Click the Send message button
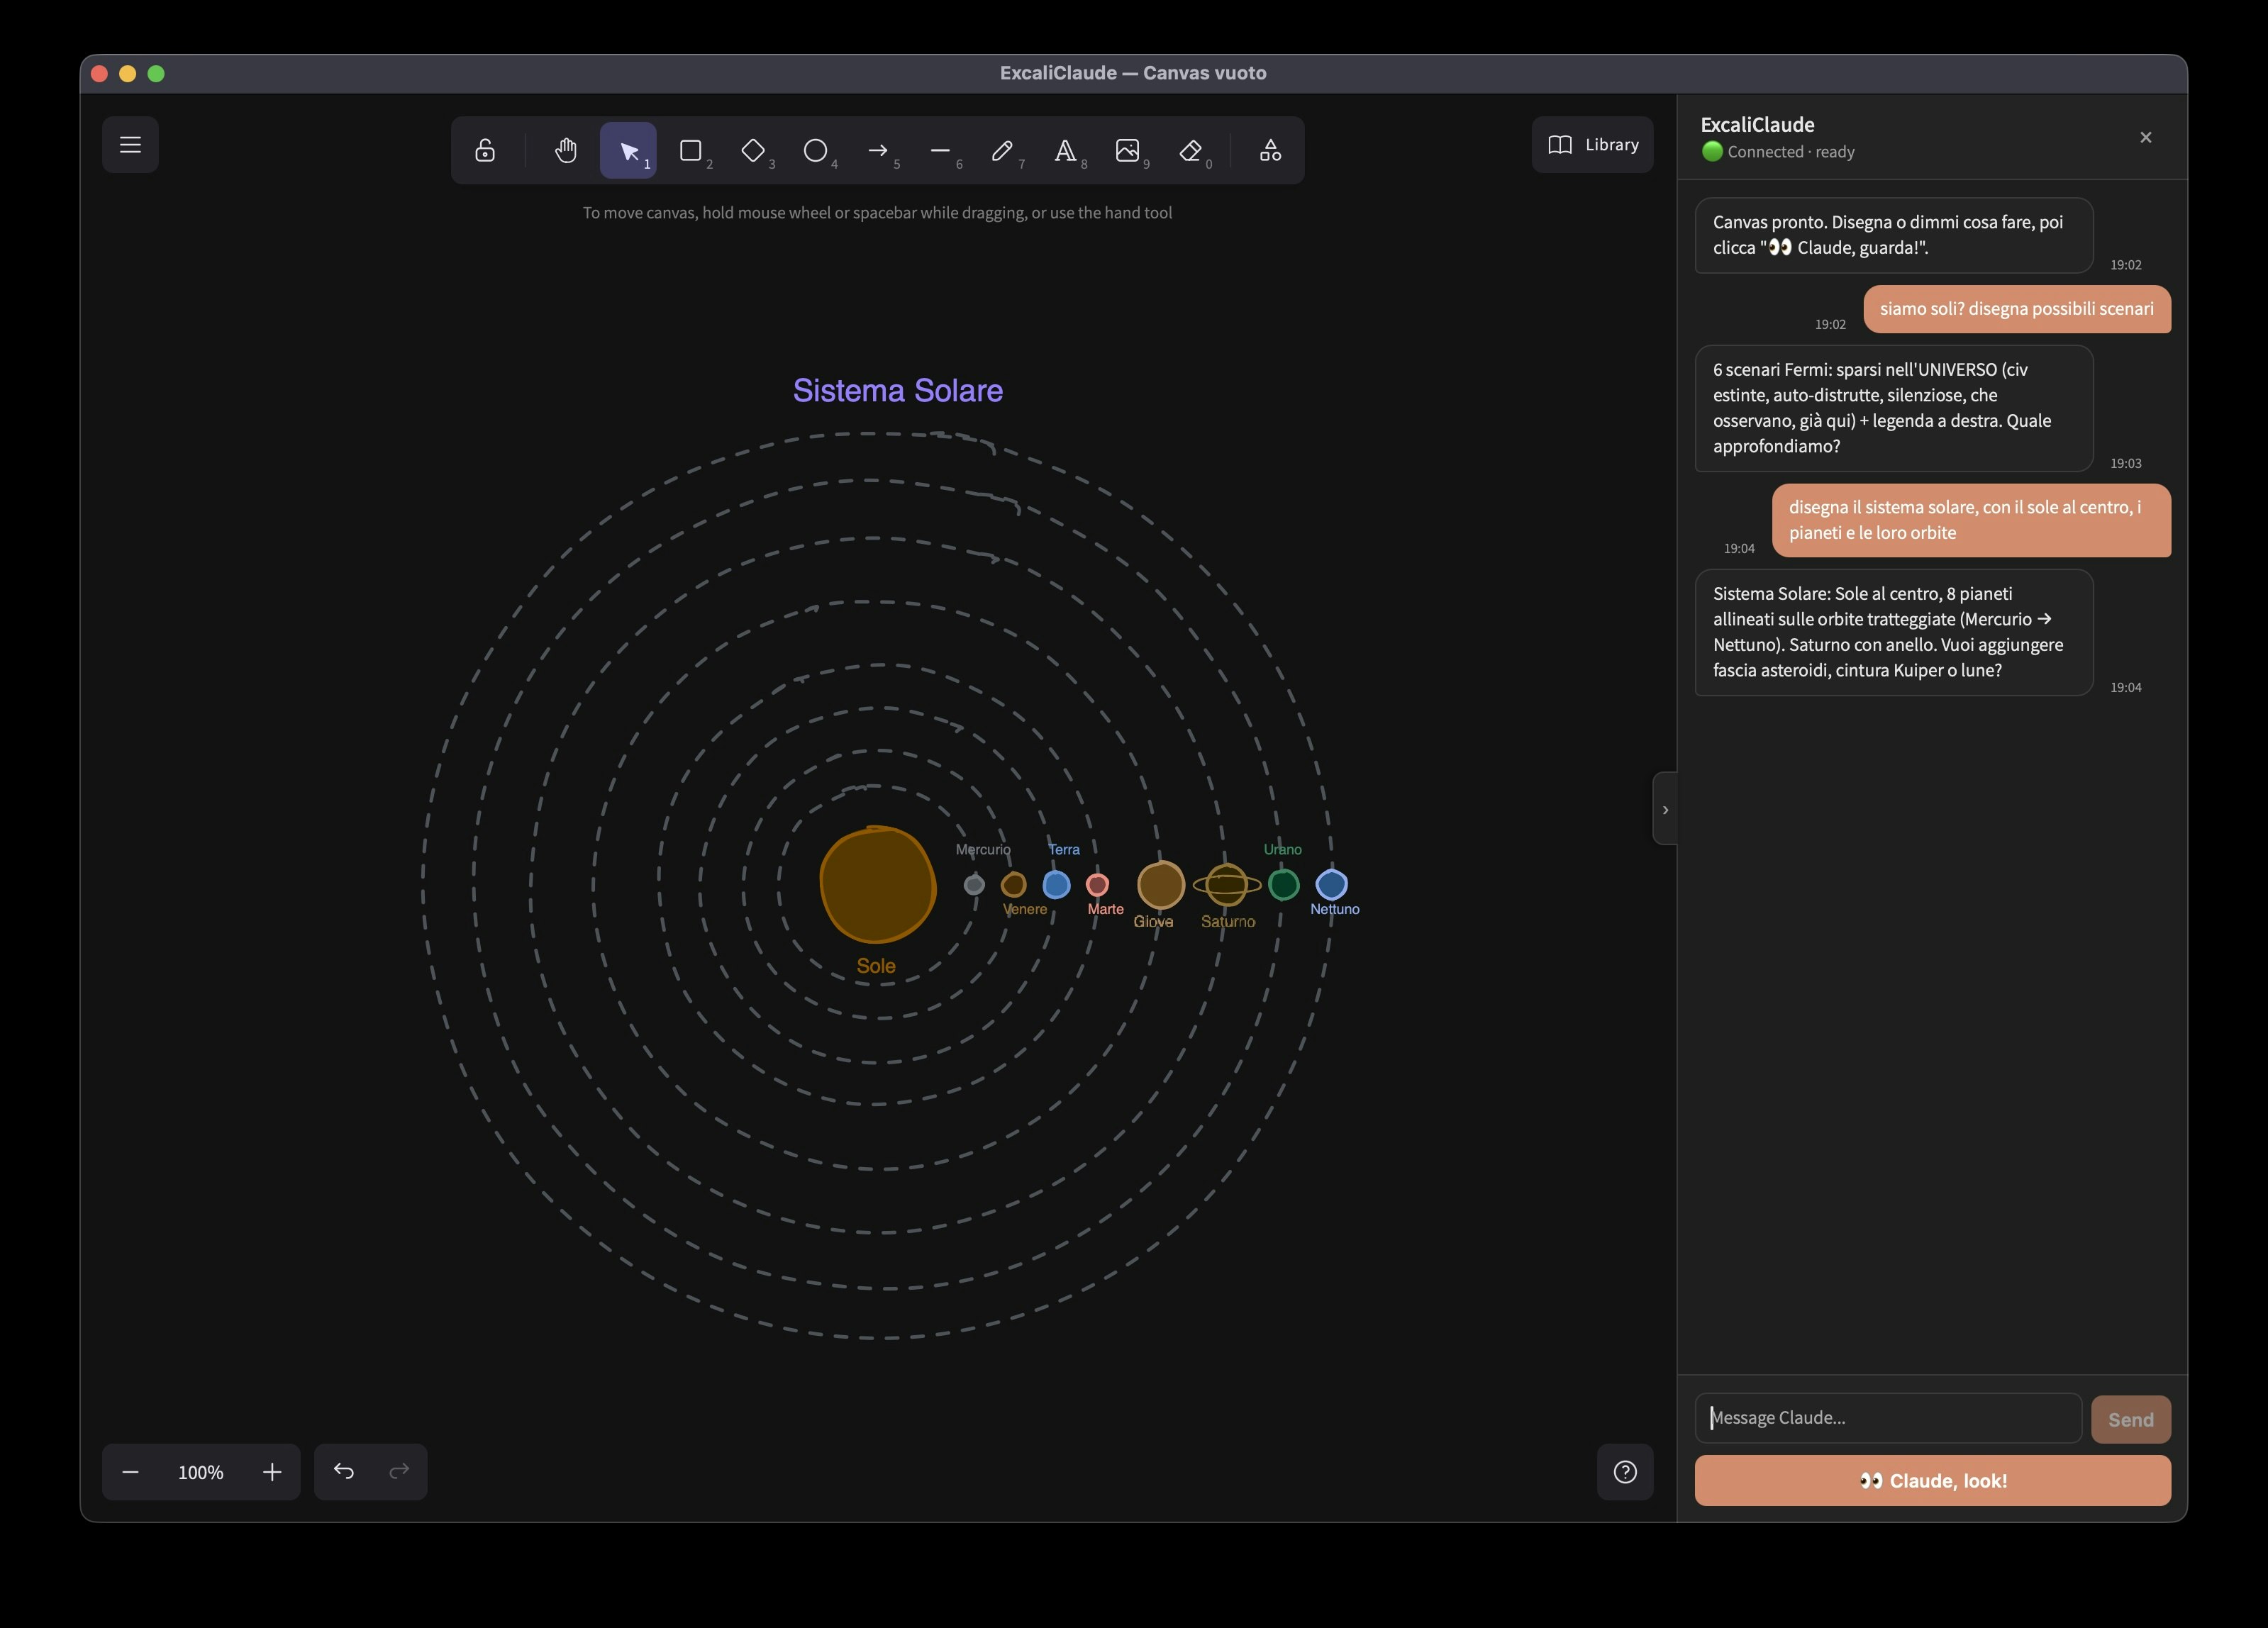 point(2130,1419)
